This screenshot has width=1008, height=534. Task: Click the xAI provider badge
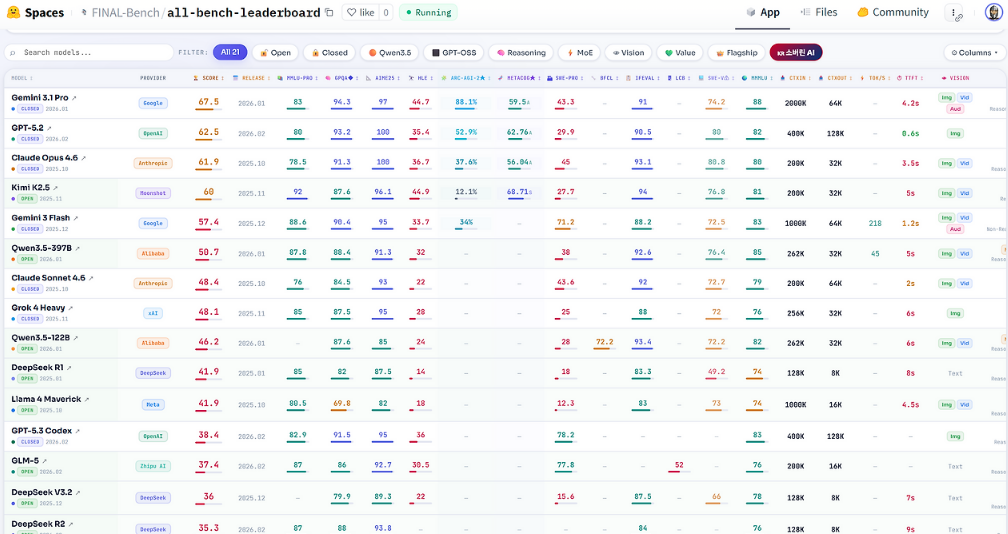[x=153, y=313]
